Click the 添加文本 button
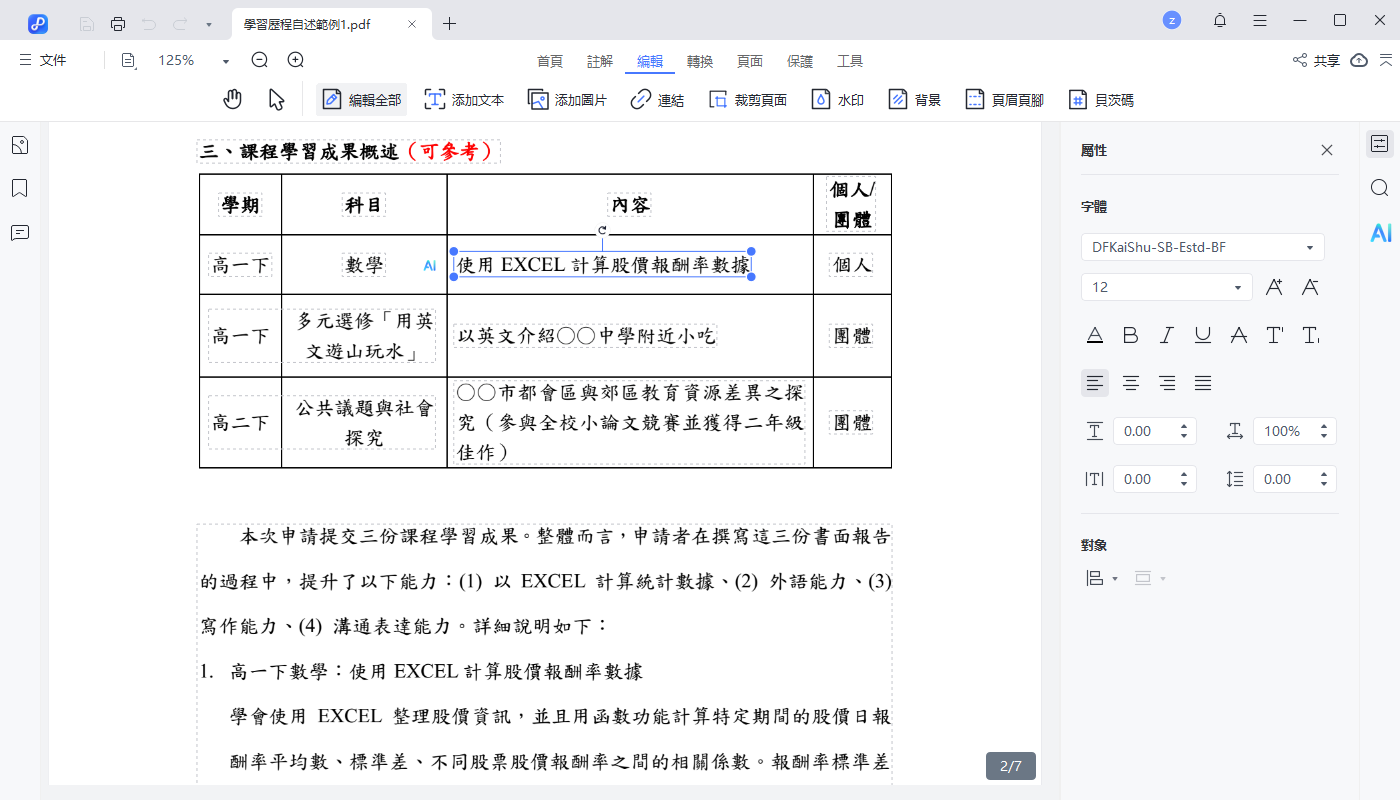The width and height of the screenshot is (1400, 800). click(x=464, y=100)
